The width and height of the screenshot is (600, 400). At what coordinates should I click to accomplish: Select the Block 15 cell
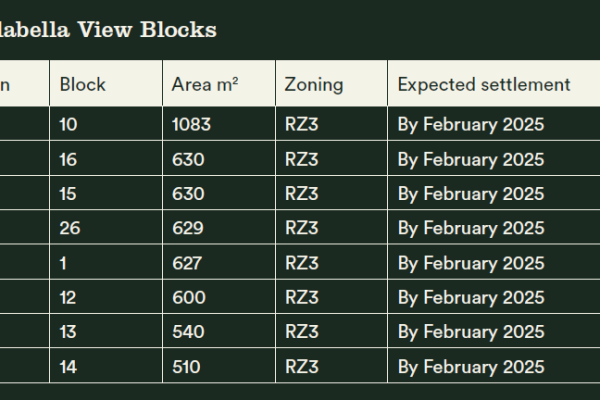click(x=69, y=194)
